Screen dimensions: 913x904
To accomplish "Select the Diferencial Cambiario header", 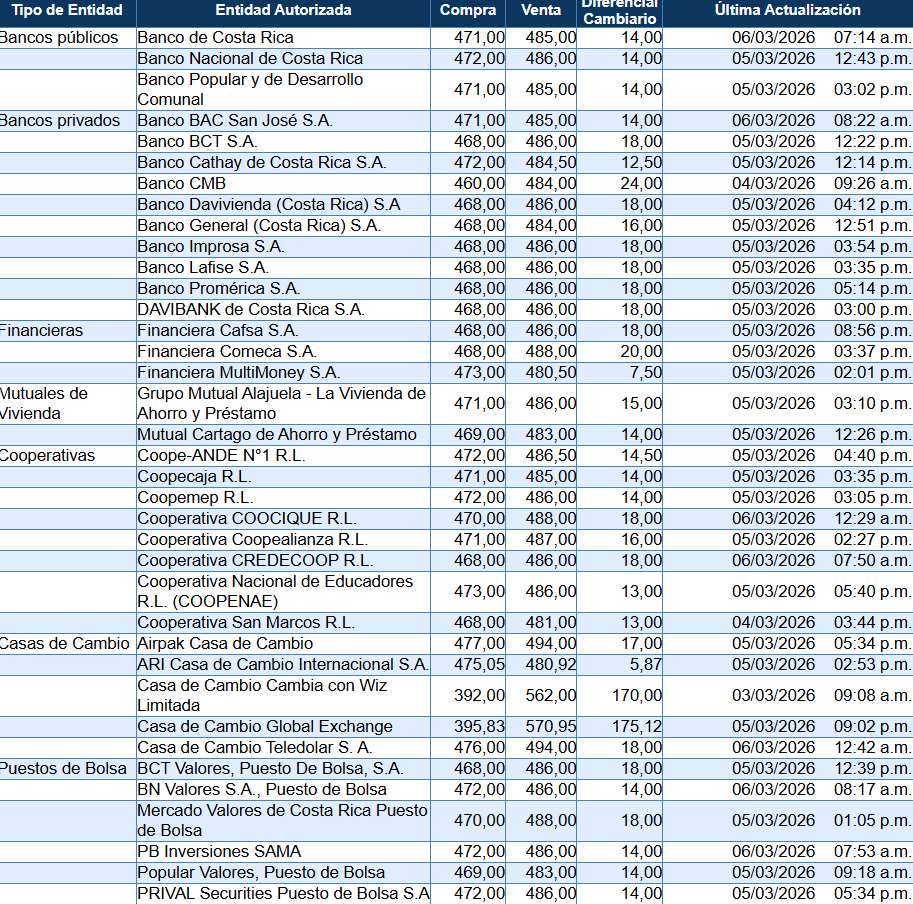I will (620, 12).
